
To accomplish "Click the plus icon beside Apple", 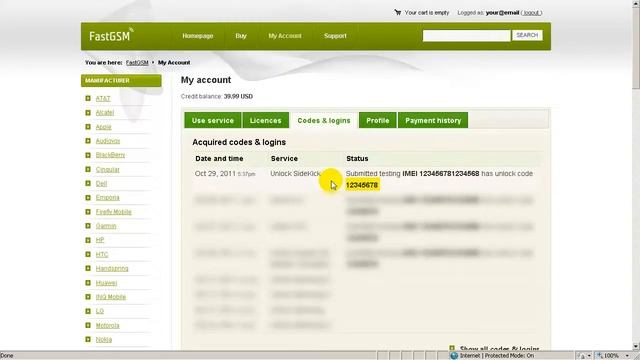I will (x=88, y=127).
